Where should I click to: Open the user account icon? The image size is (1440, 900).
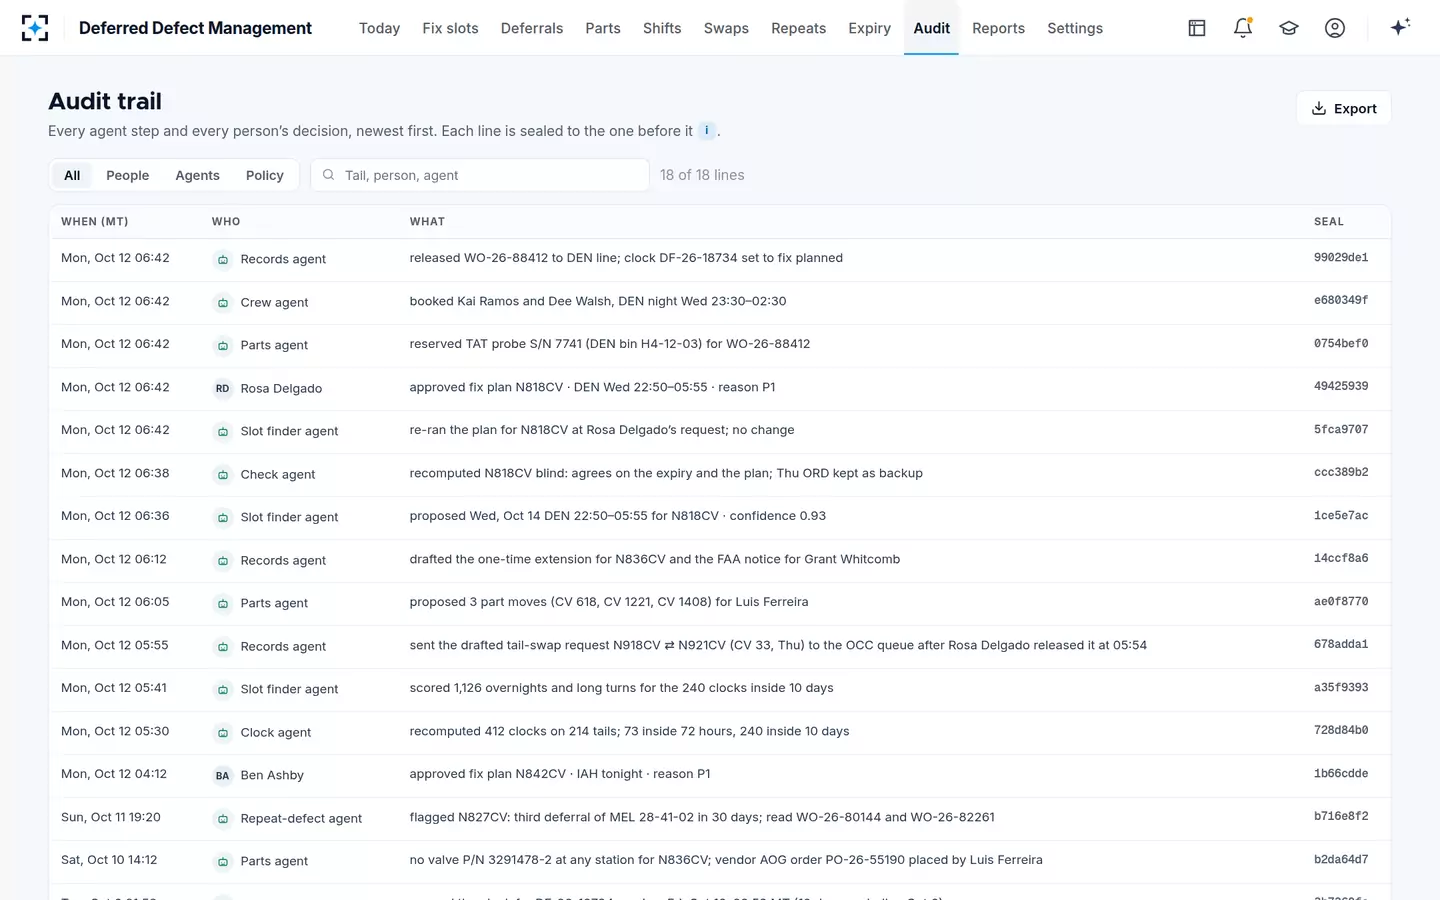coord(1335,28)
